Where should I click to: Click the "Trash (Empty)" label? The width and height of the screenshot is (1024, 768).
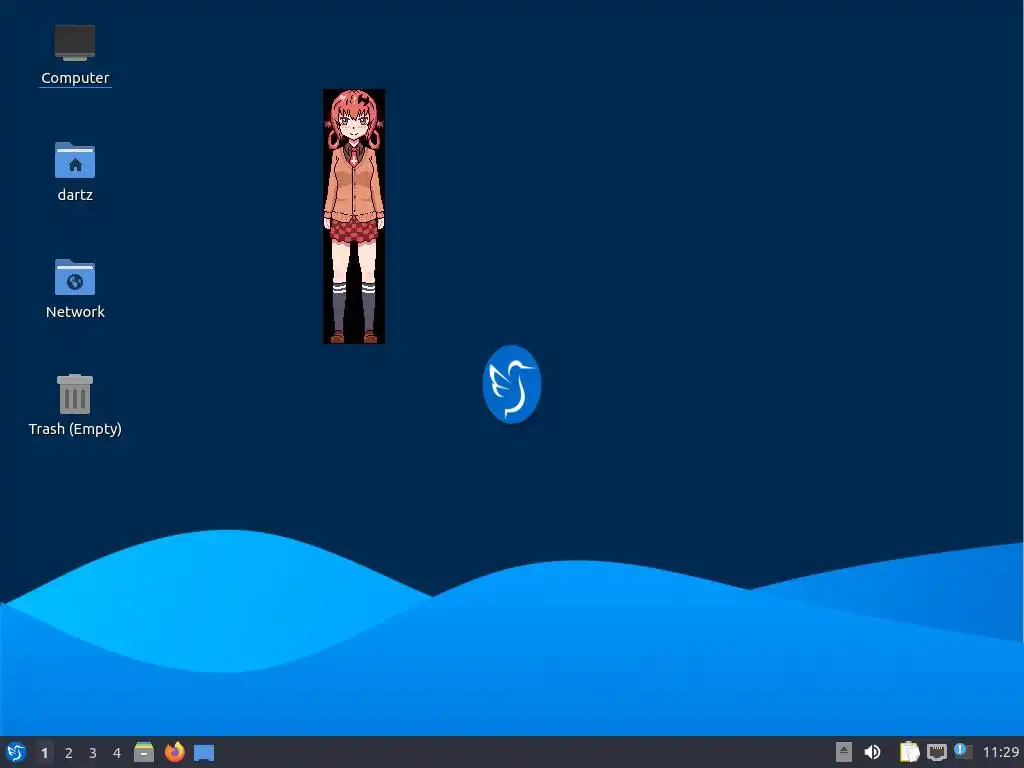(x=75, y=428)
